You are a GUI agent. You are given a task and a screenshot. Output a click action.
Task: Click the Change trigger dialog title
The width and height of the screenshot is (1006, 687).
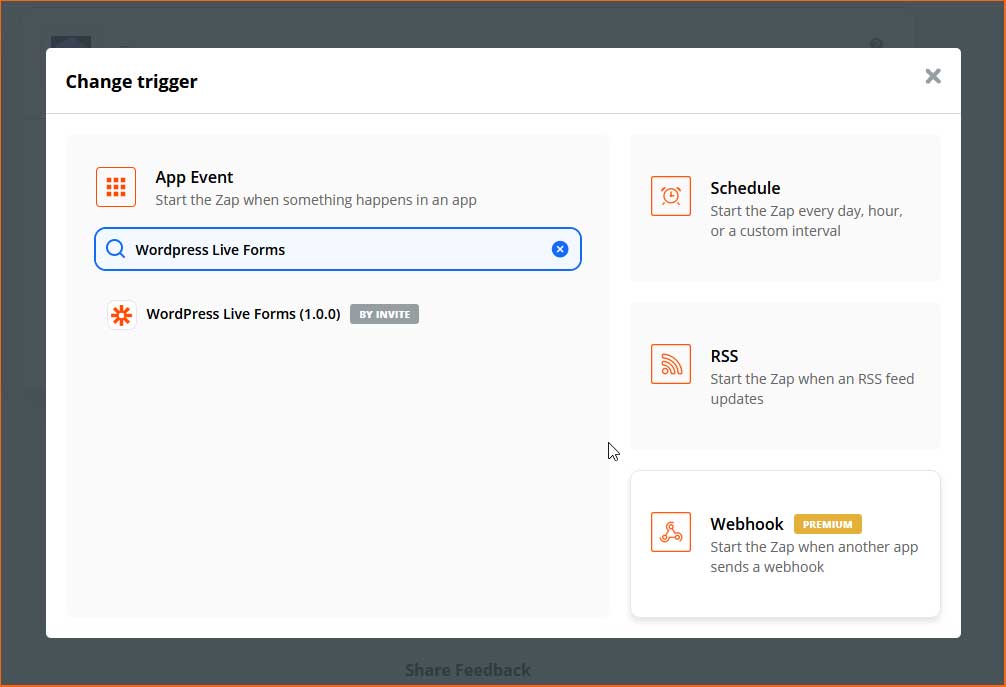132,81
